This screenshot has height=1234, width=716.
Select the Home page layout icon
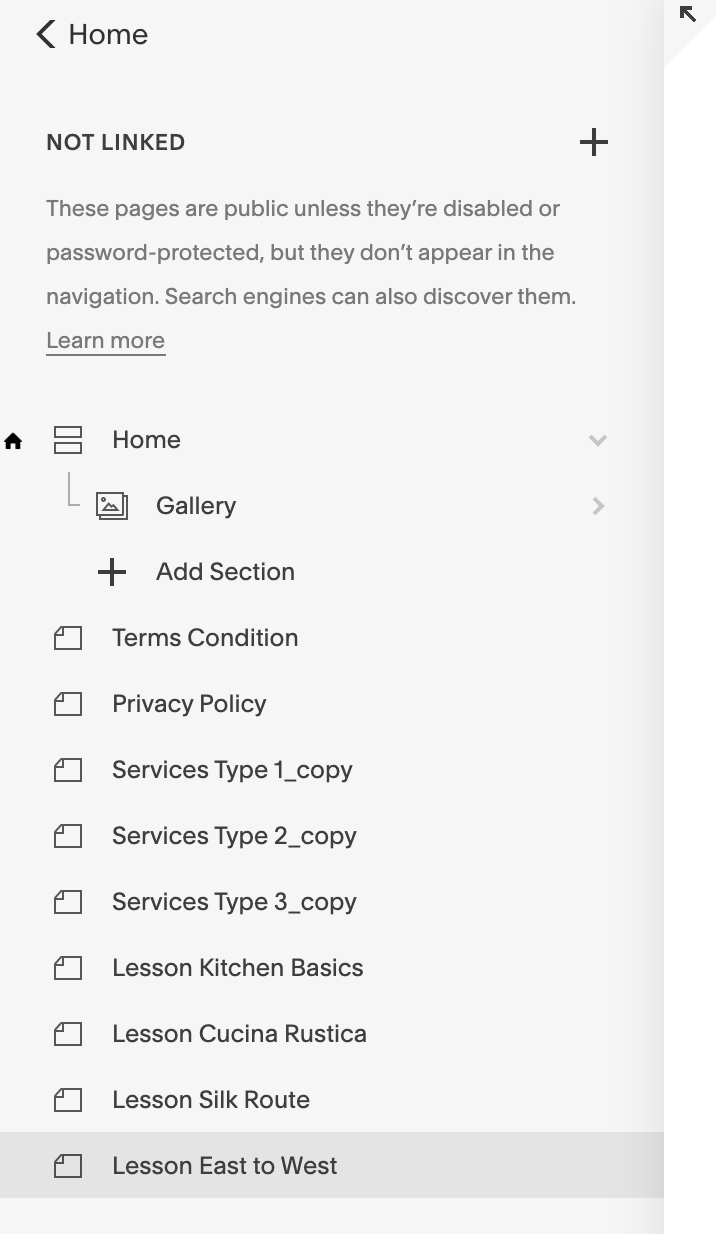(x=67, y=440)
